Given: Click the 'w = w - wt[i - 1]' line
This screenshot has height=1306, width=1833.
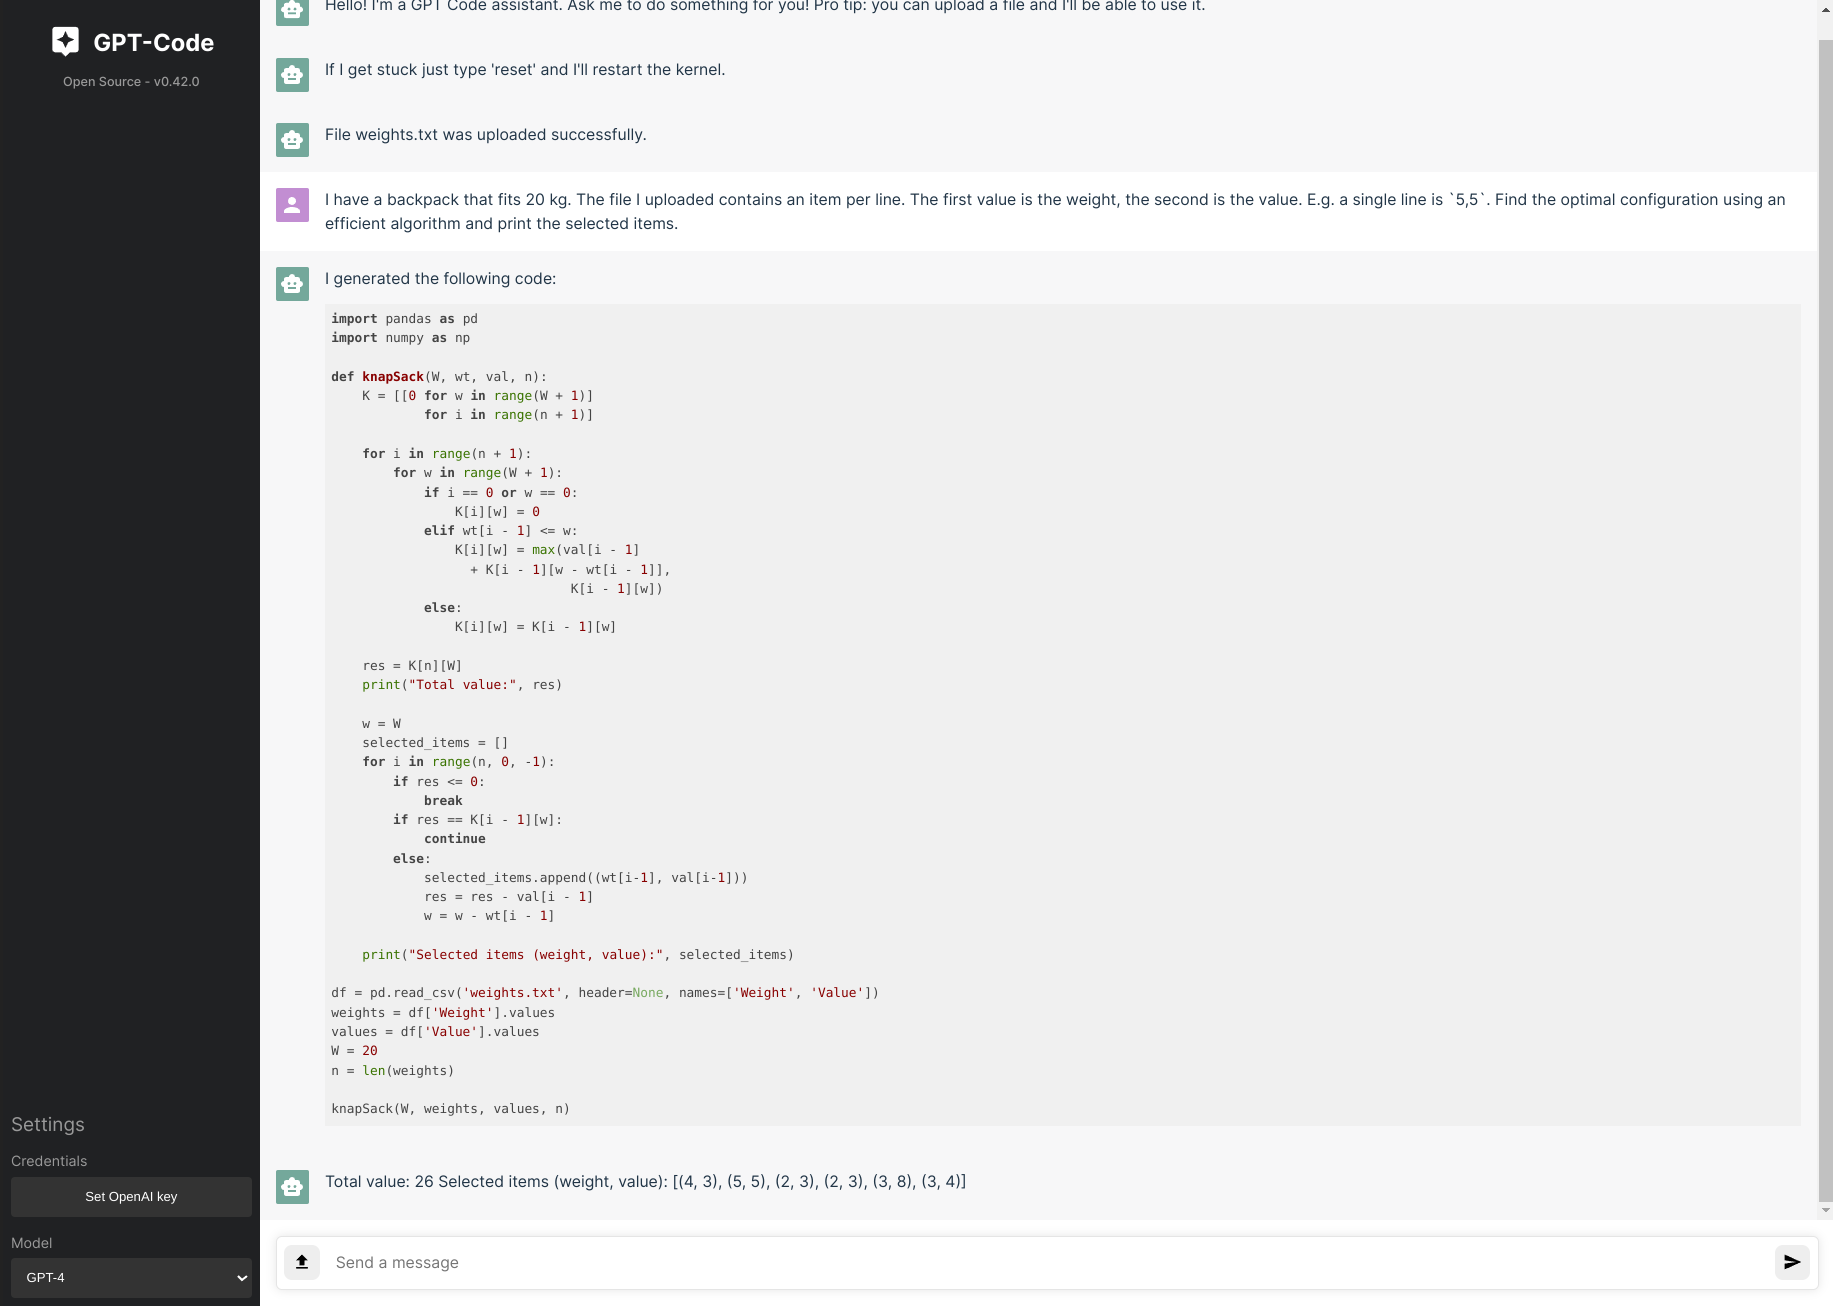Looking at the screenshot, I should [489, 916].
